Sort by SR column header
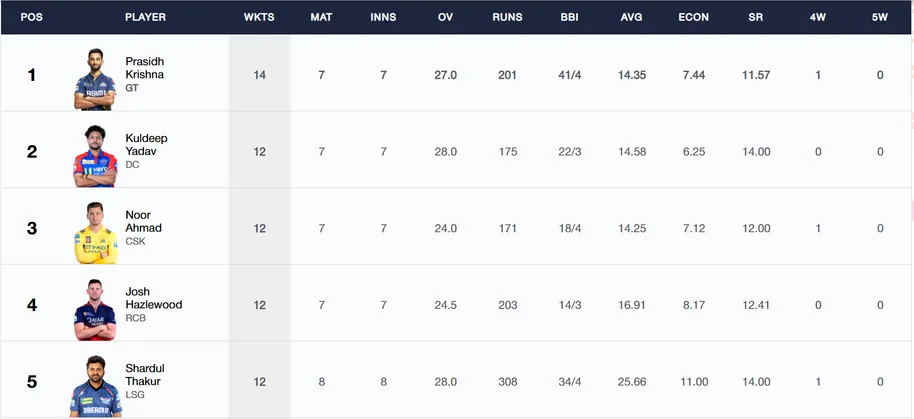 coord(755,17)
